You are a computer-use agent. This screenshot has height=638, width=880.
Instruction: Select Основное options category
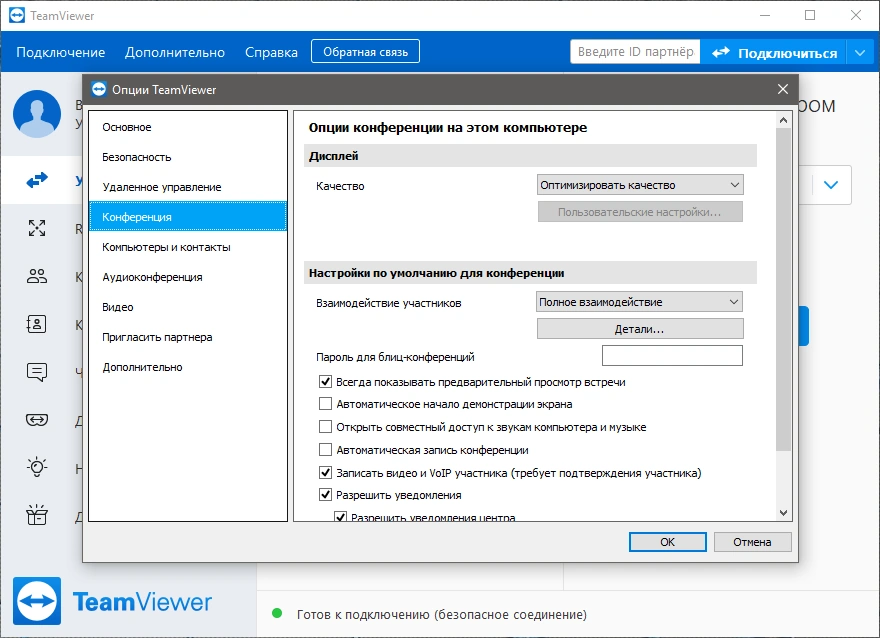click(188, 127)
